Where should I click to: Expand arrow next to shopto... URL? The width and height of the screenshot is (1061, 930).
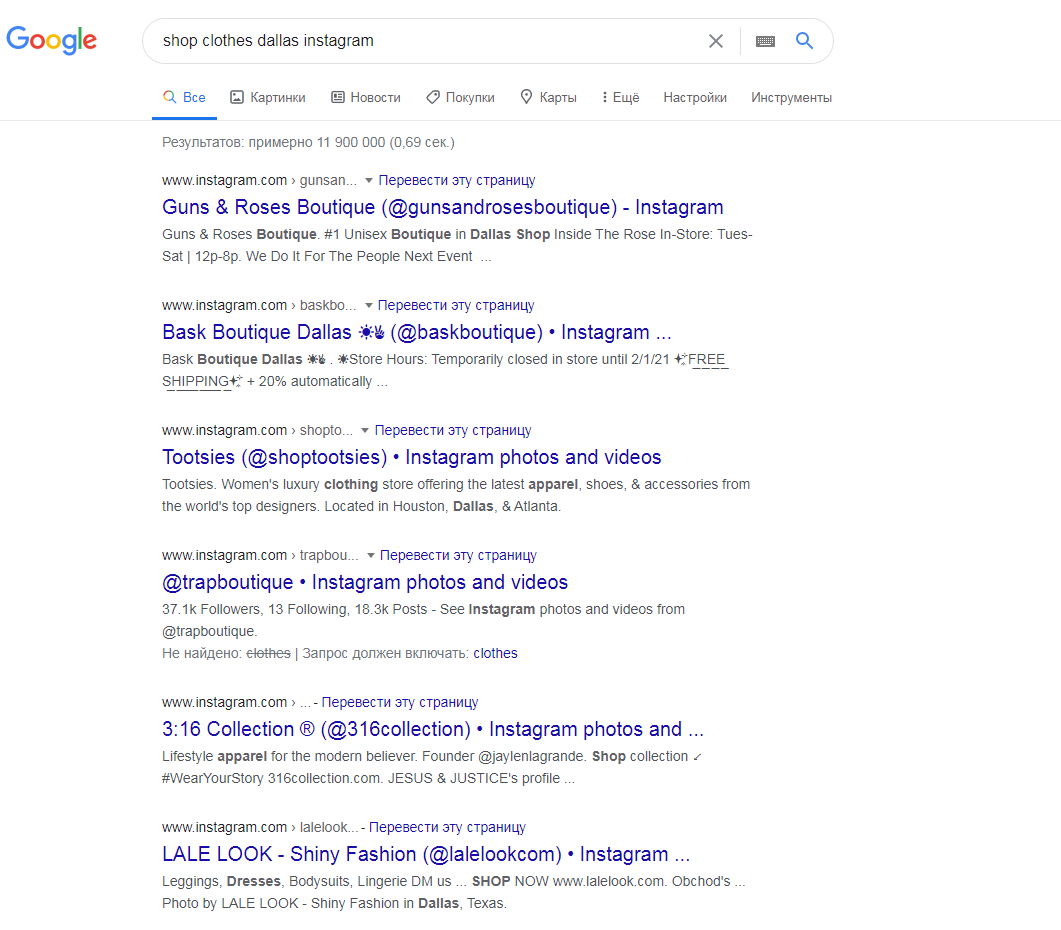pos(365,430)
